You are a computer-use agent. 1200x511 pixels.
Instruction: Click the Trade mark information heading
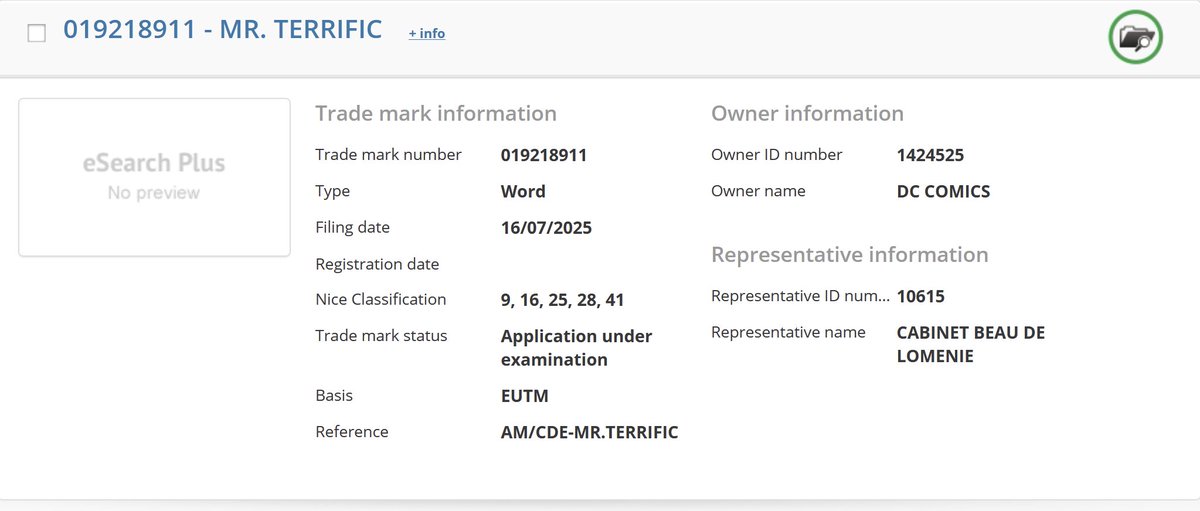pos(436,113)
